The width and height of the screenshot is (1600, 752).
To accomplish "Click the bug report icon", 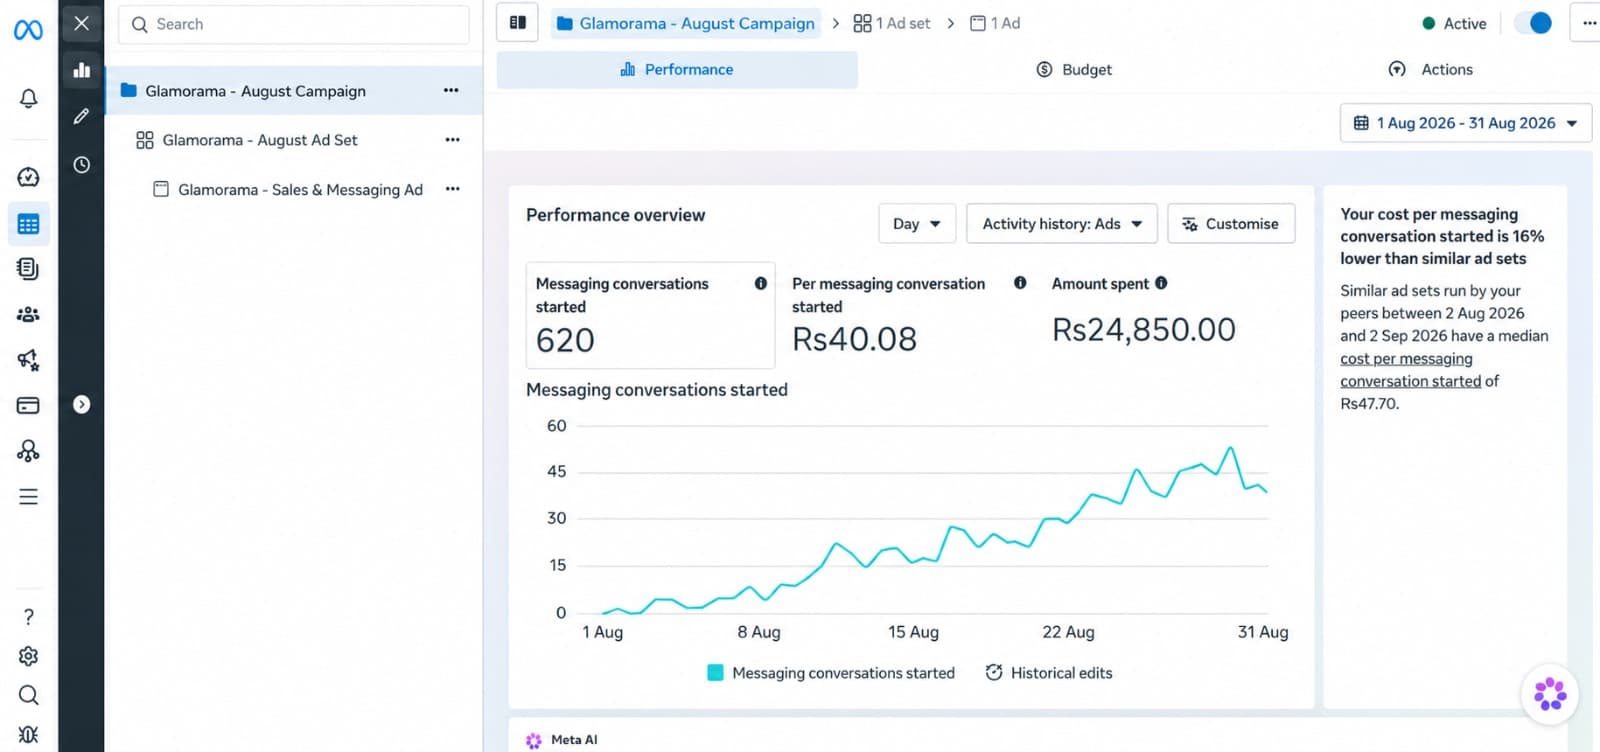I will coord(28,734).
